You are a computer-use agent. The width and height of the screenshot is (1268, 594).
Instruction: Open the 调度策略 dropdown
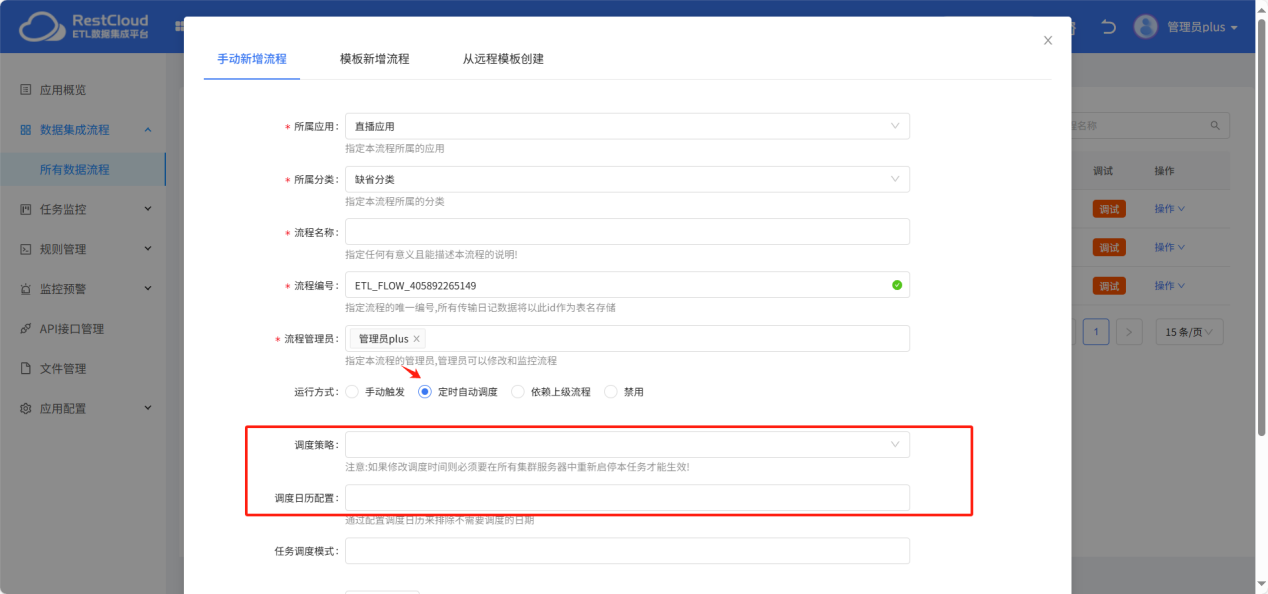pyautogui.click(x=627, y=444)
